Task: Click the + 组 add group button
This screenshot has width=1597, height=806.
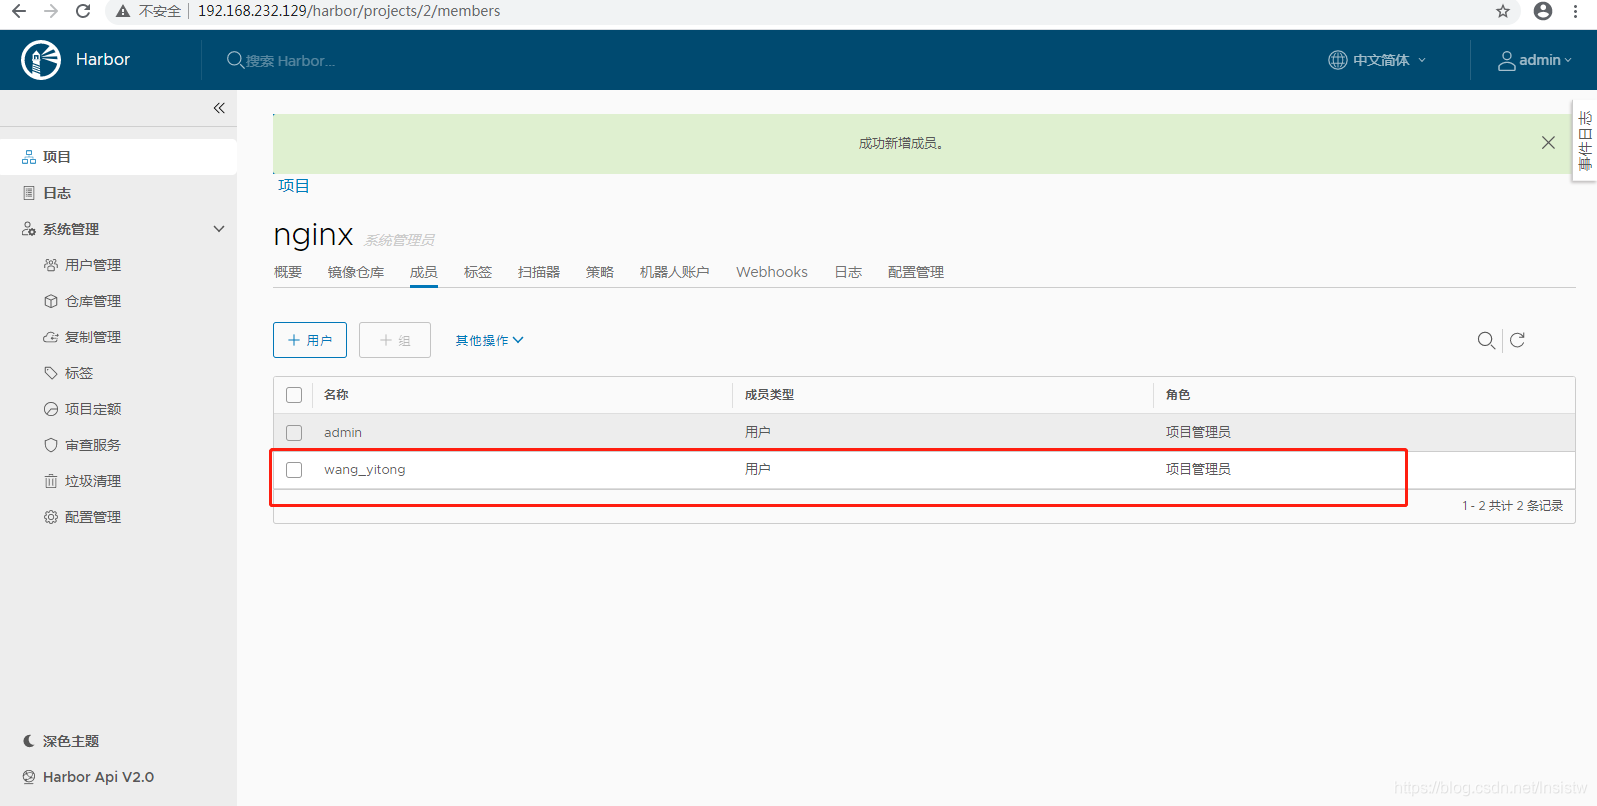Action: tap(395, 340)
